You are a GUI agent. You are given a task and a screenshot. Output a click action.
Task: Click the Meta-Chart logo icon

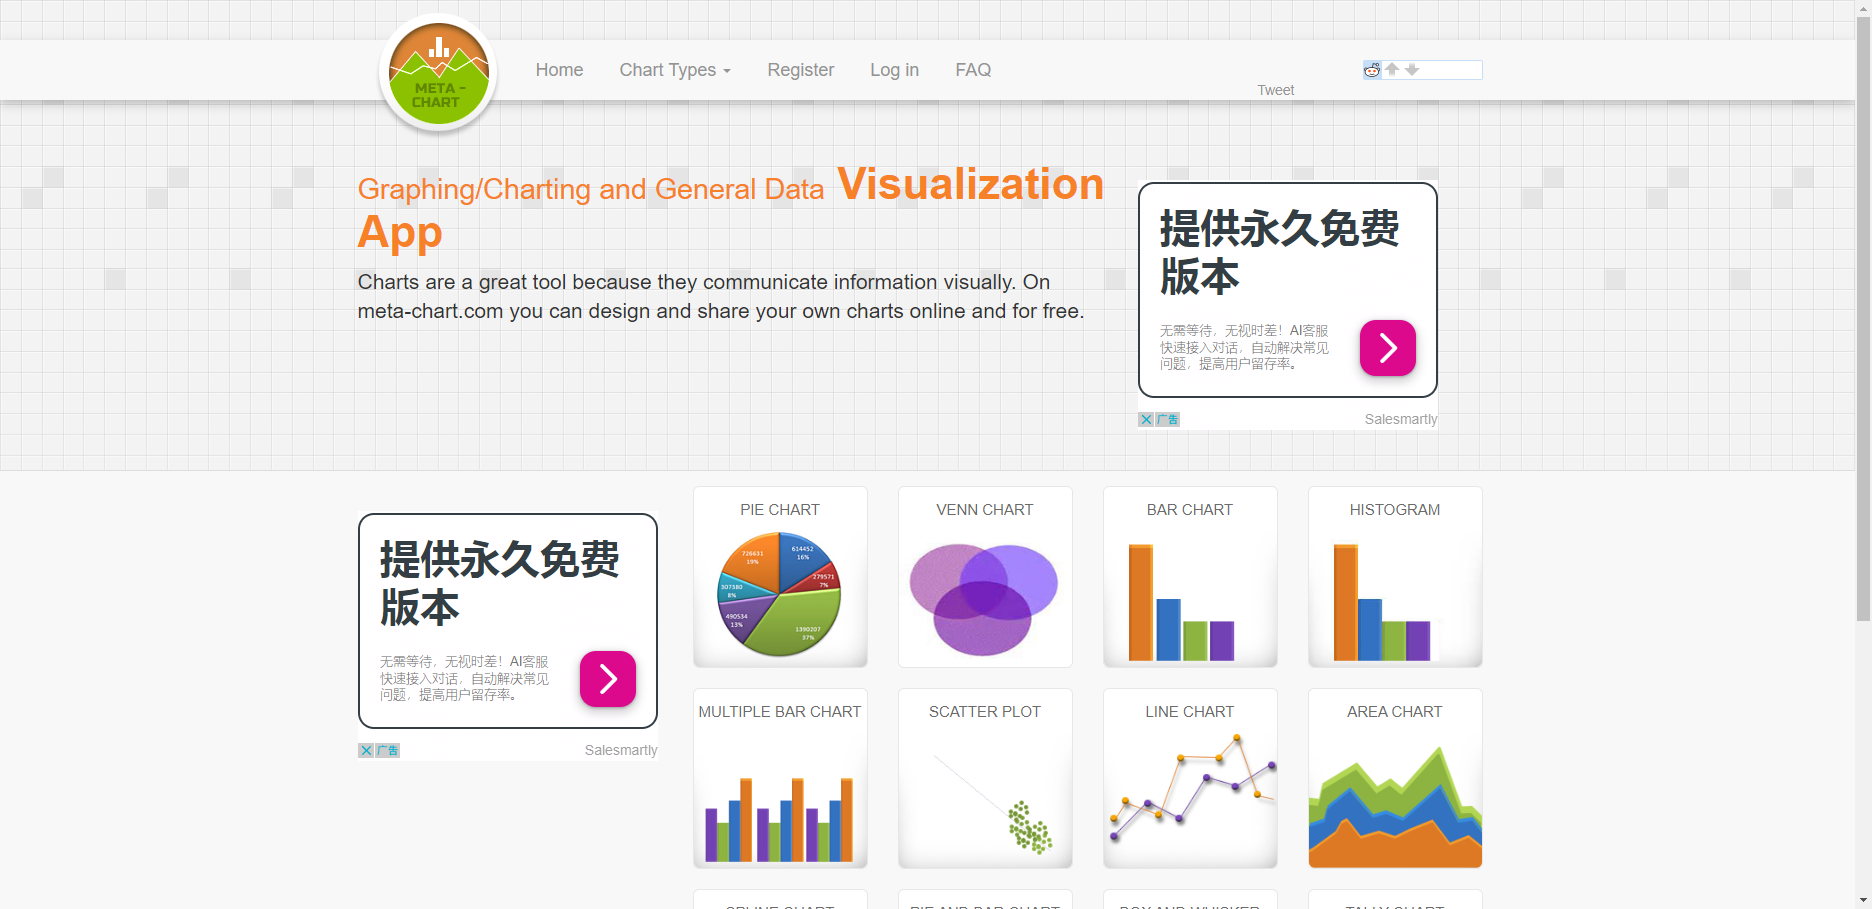point(438,74)
